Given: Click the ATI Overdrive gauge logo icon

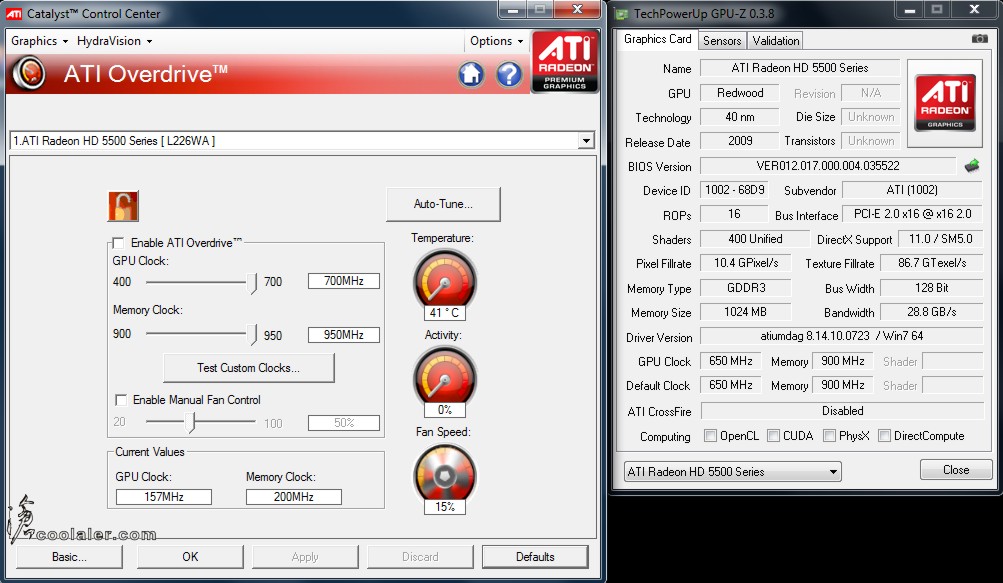Looking at the screenshot, I should pos(29,73).
